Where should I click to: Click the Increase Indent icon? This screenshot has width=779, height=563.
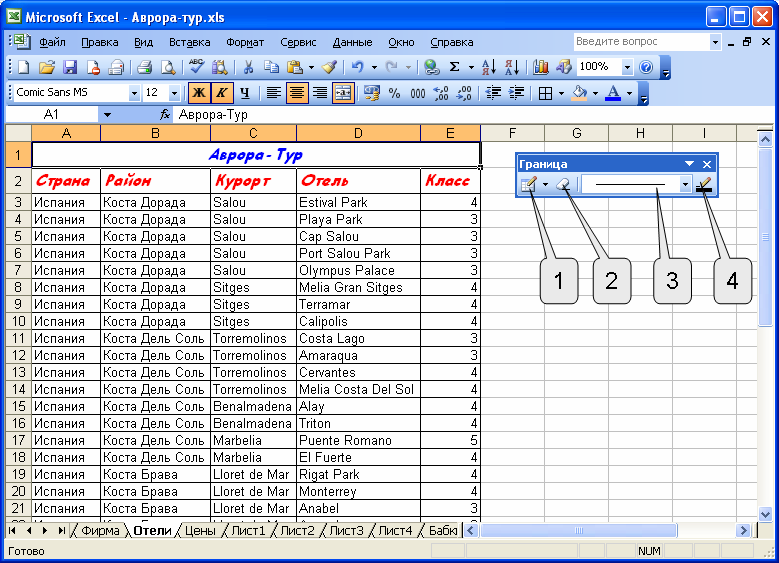coord(517,93)
